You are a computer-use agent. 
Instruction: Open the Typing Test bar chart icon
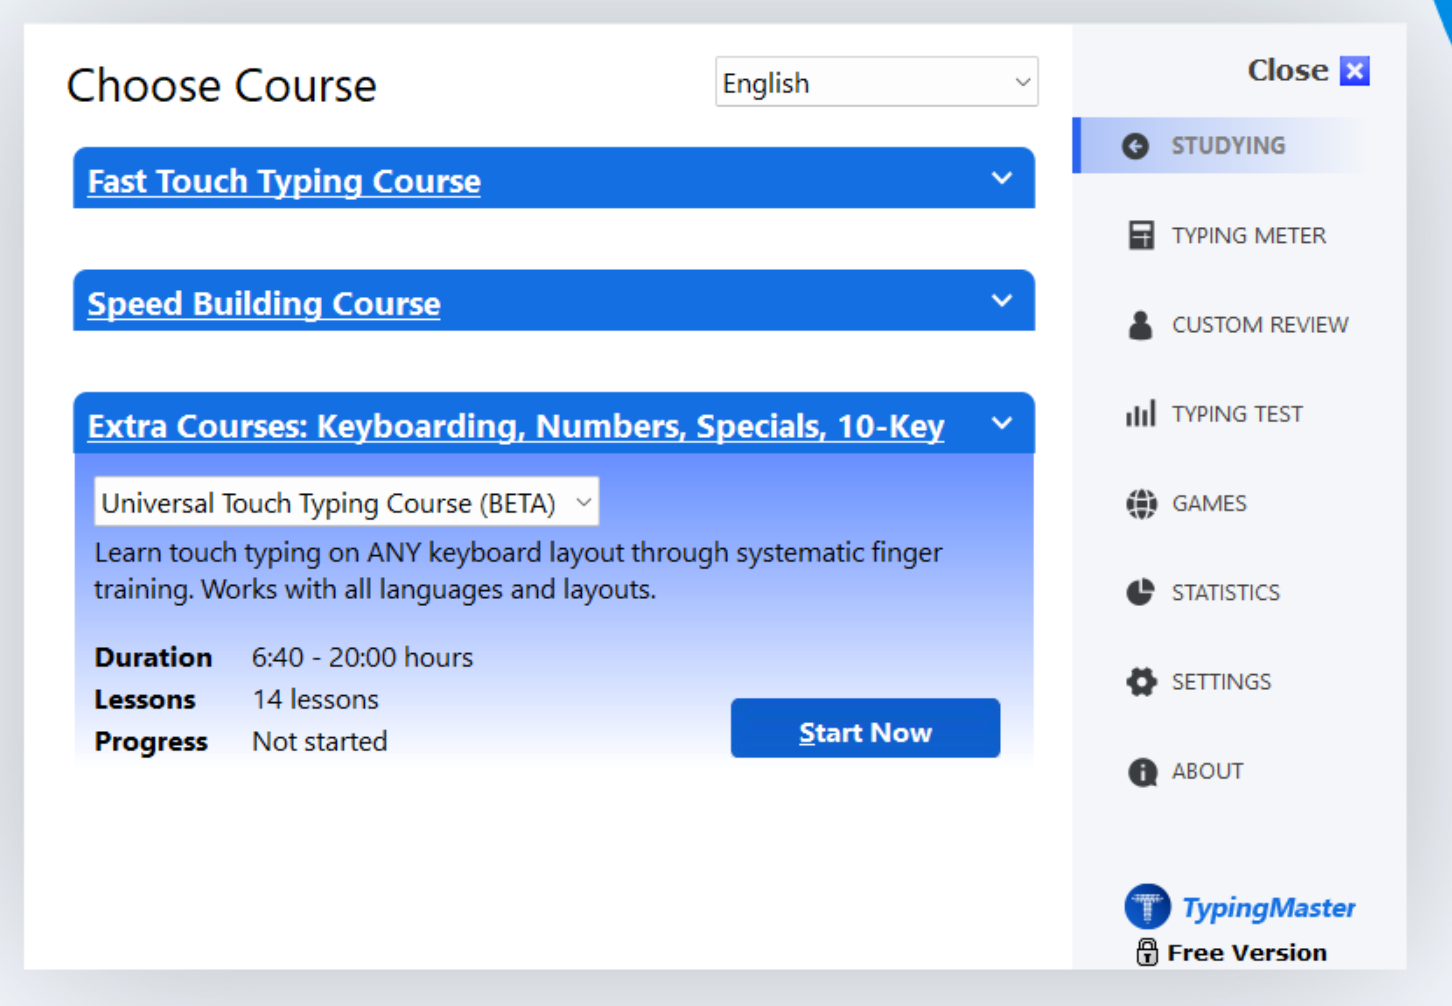(x=1141, y=413)
